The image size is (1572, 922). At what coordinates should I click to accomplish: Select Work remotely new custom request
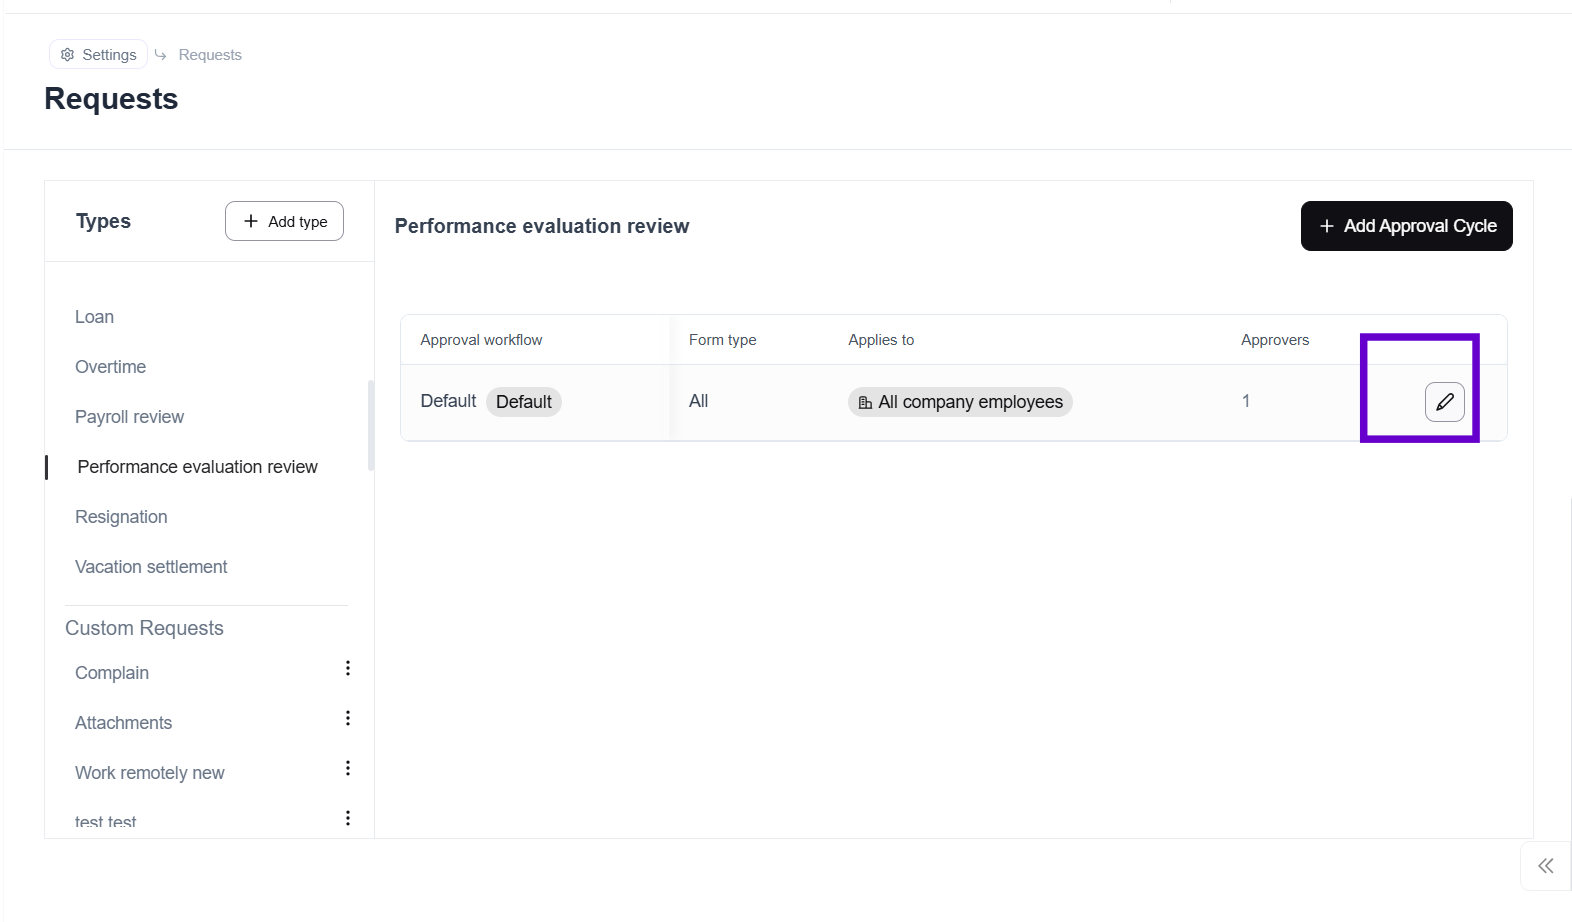[x=150, y=773]
